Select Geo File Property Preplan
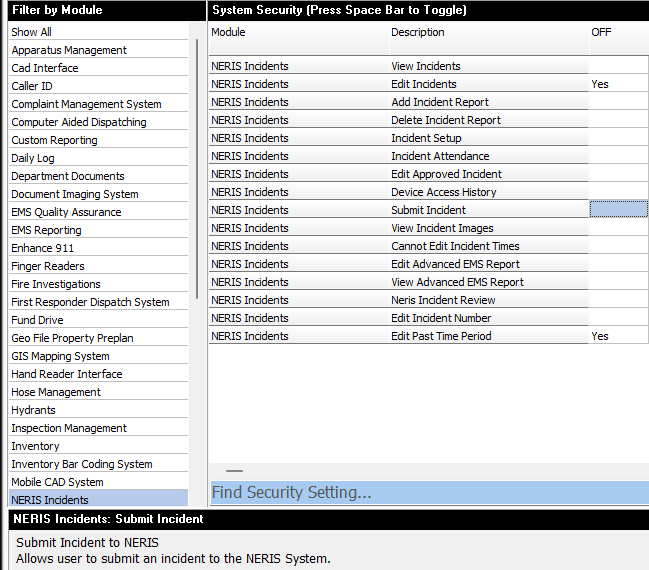649x570 pixels. coord(99,338)
